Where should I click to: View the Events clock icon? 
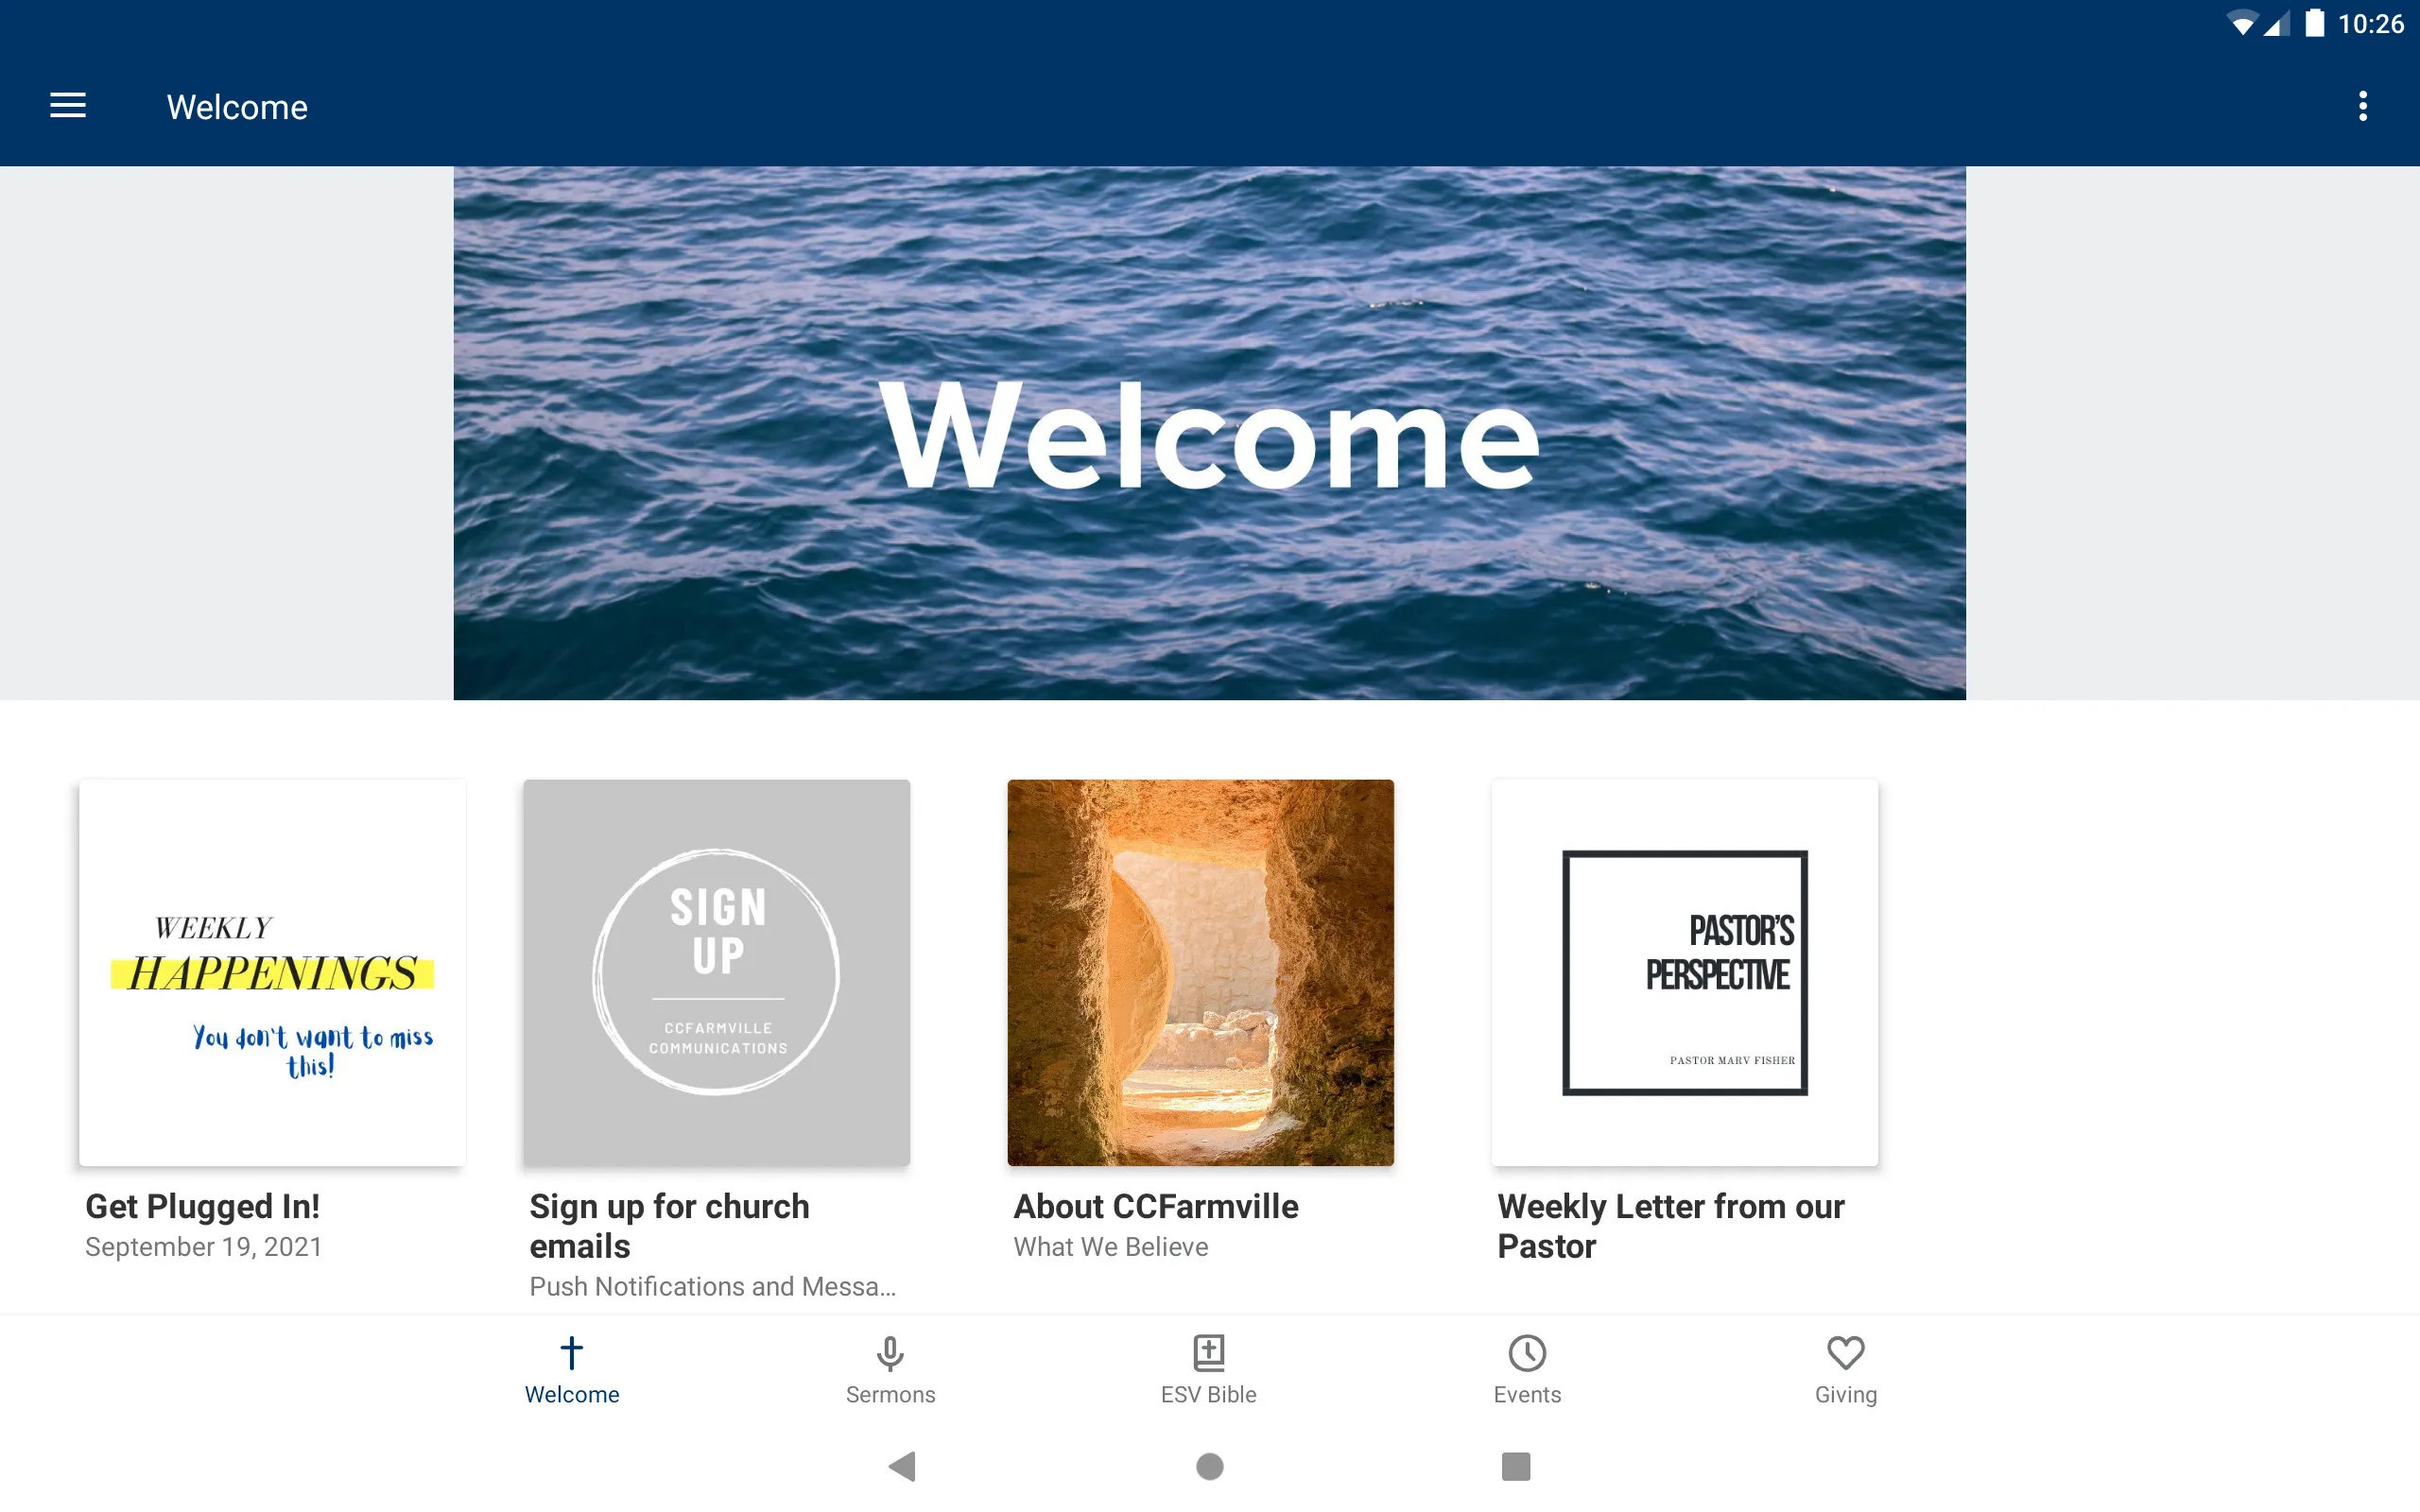coord(1527,1351)
